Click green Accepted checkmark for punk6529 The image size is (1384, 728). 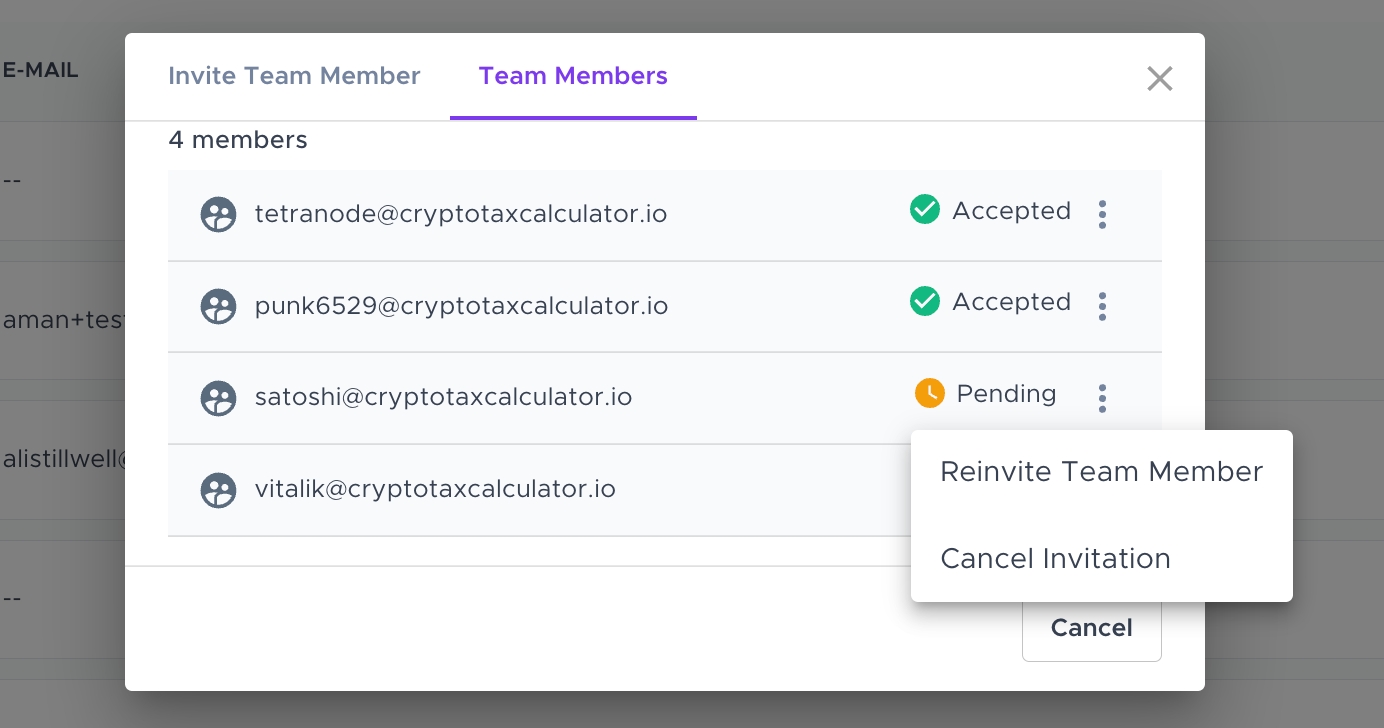pyautogui.click(x=925, y=301)
